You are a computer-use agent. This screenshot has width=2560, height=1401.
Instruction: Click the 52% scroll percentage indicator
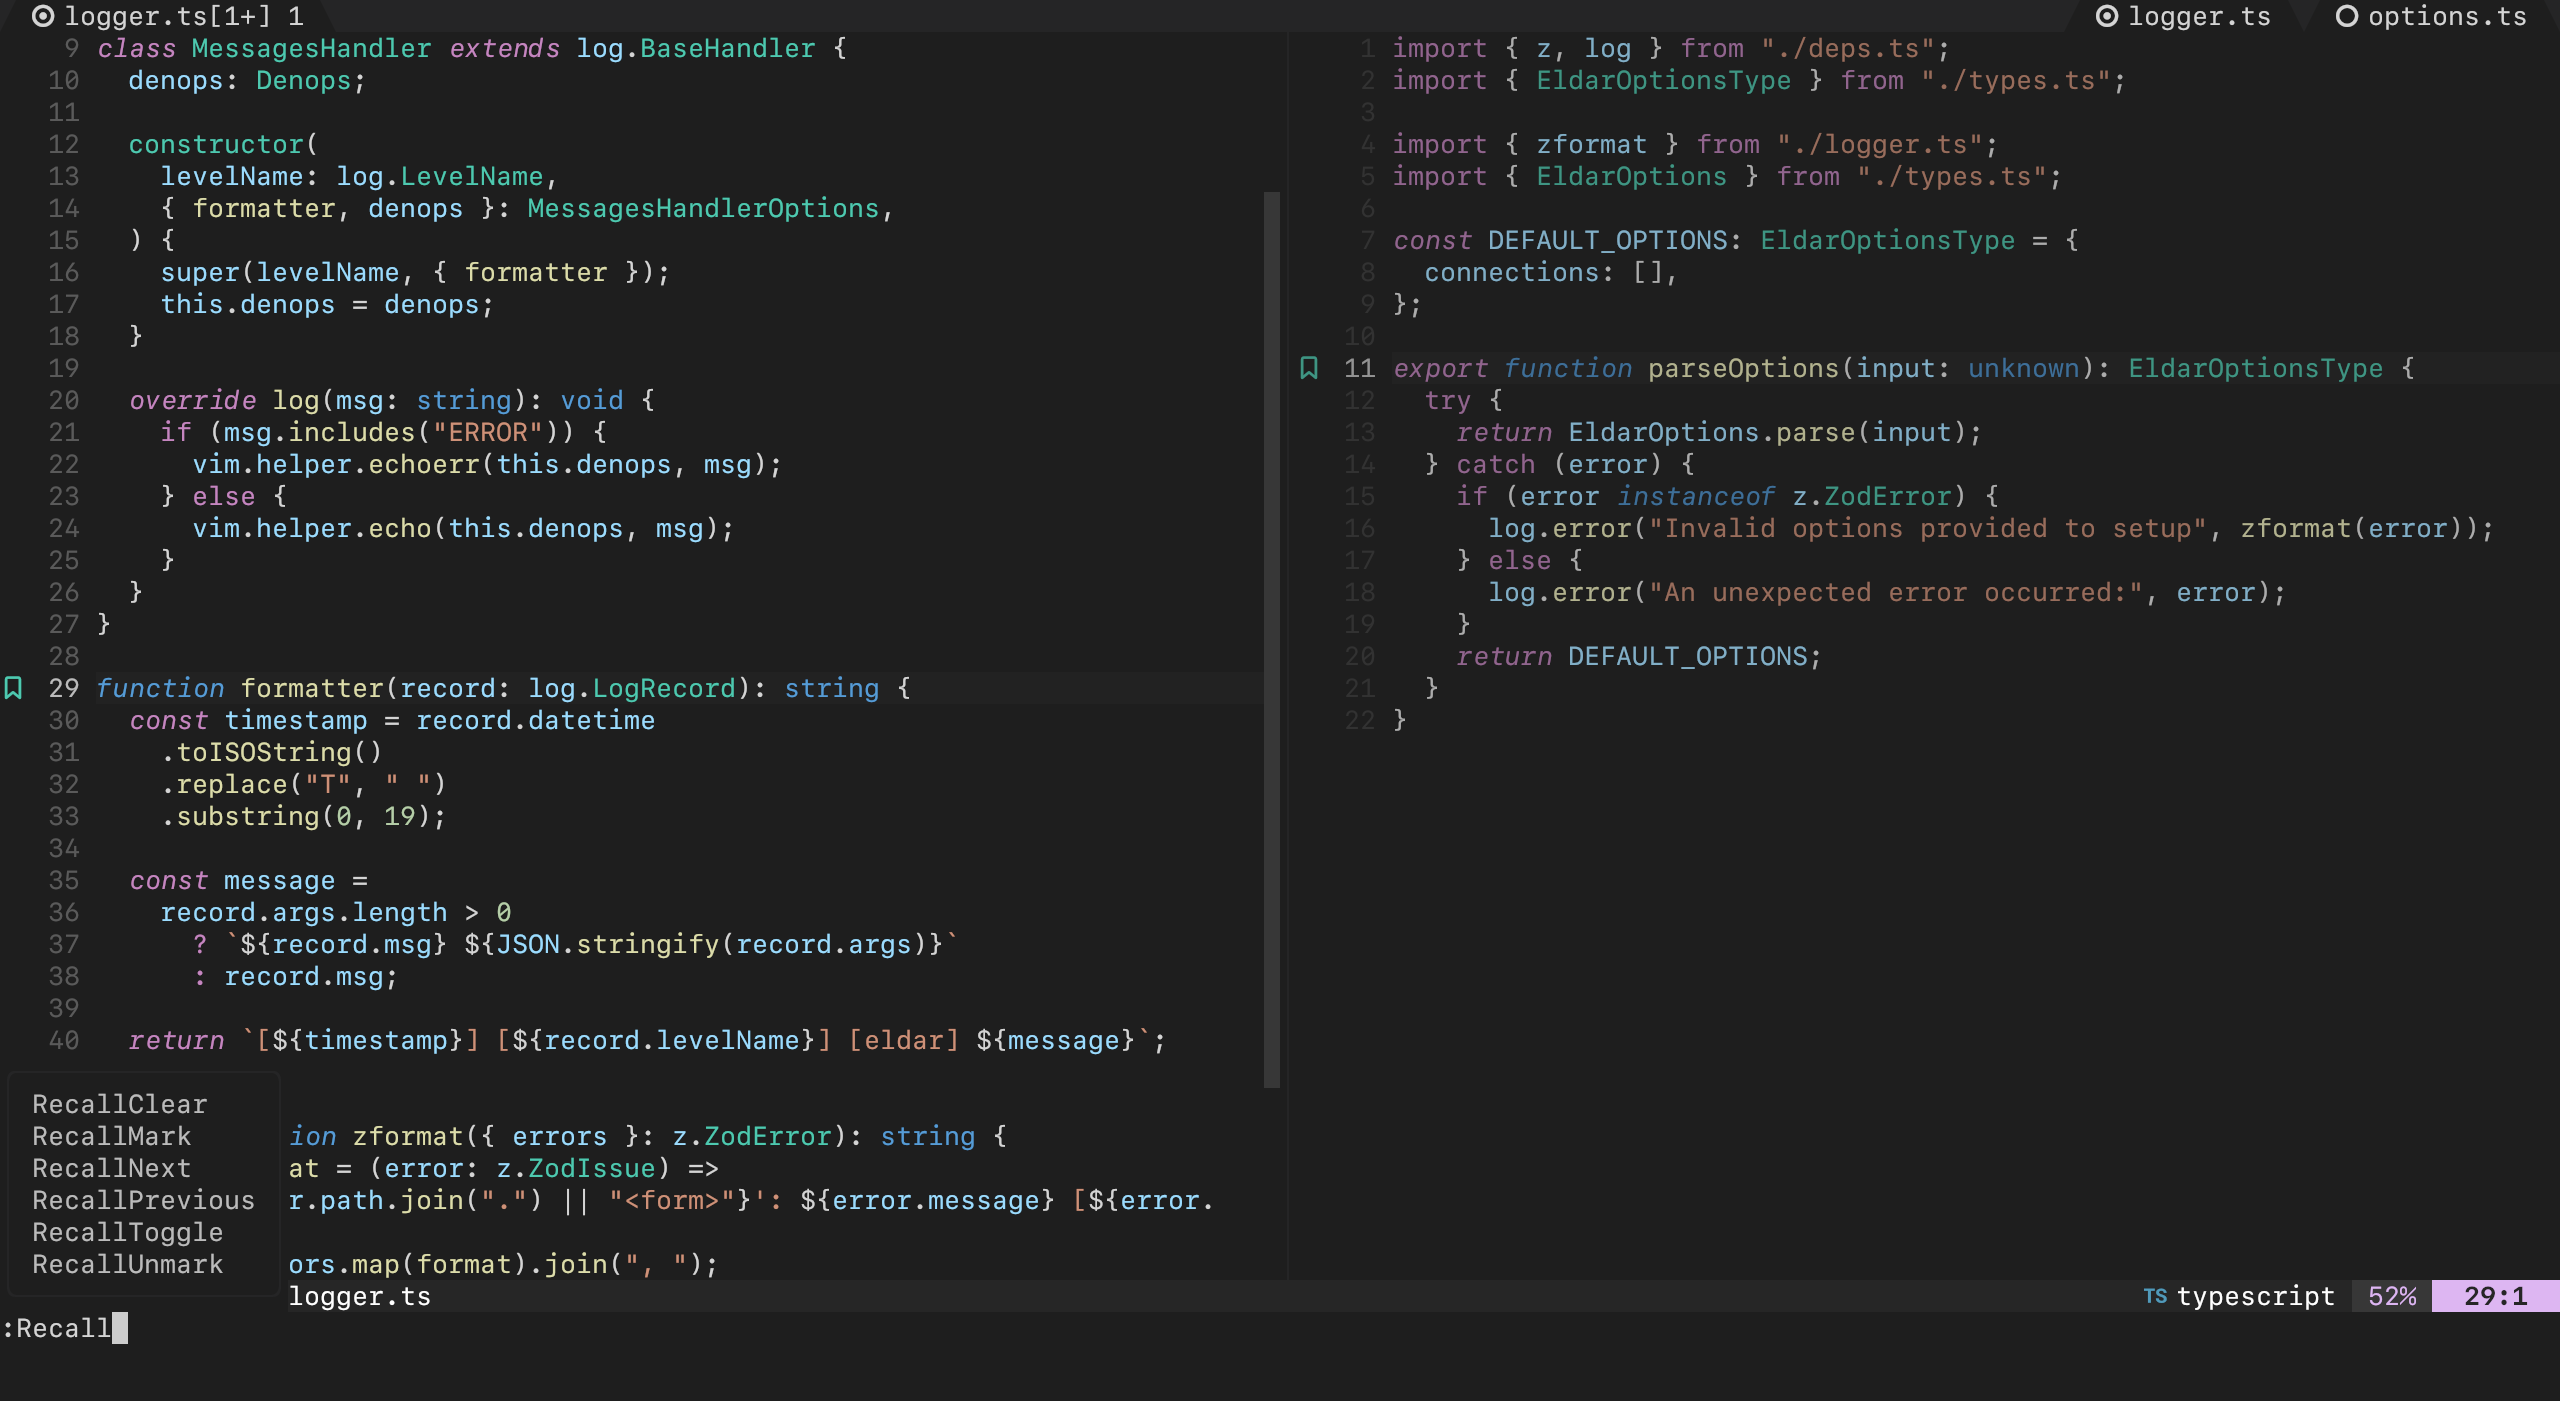[2392, 1296]
